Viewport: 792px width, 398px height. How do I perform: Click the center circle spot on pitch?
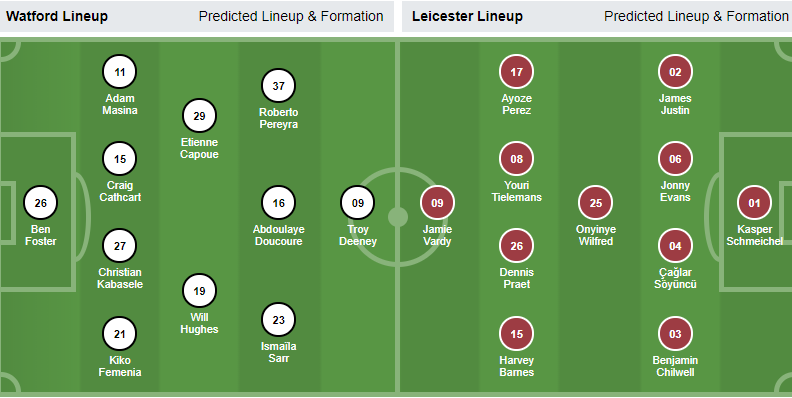(x=398, y=217)
